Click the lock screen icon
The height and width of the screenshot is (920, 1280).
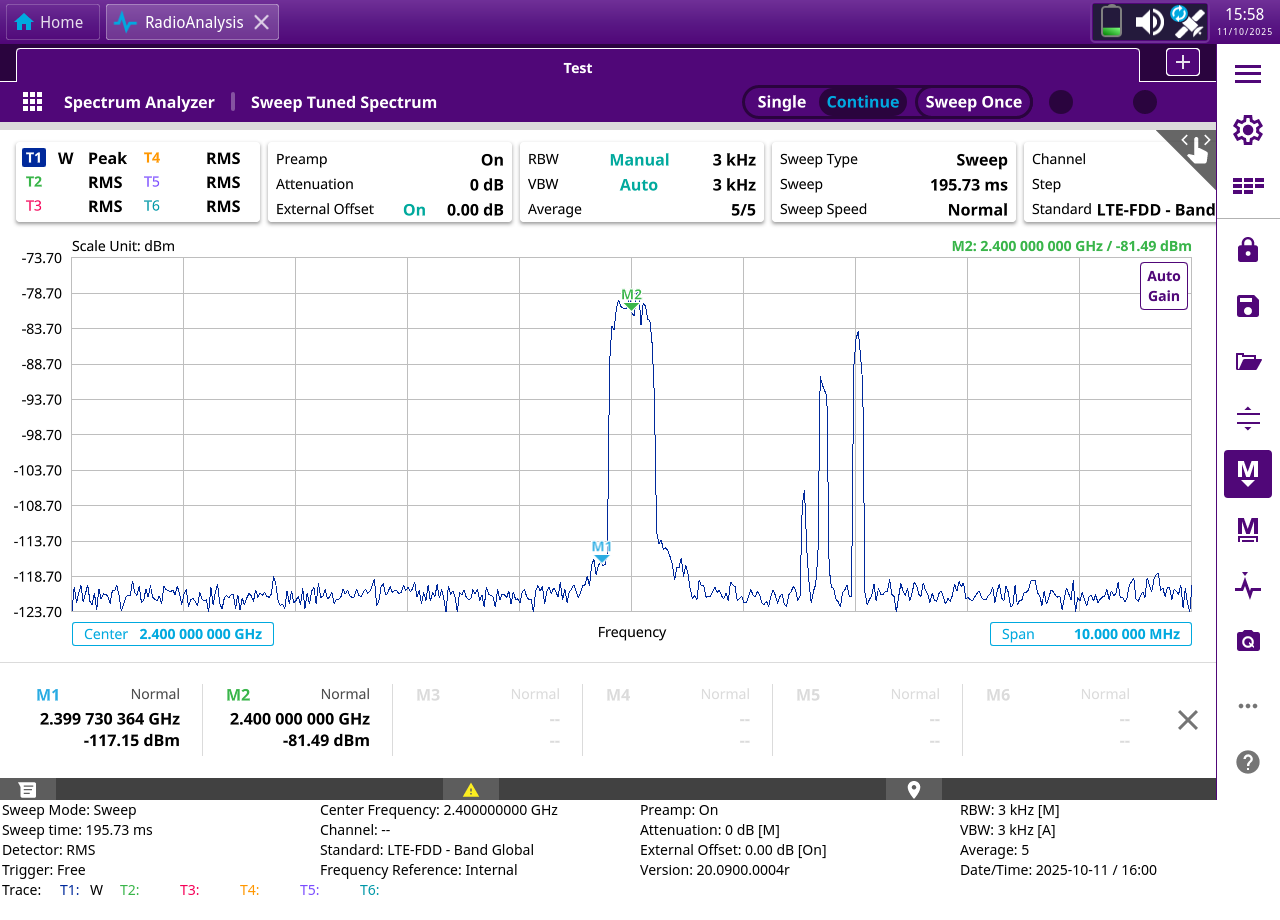point(1247,250)
